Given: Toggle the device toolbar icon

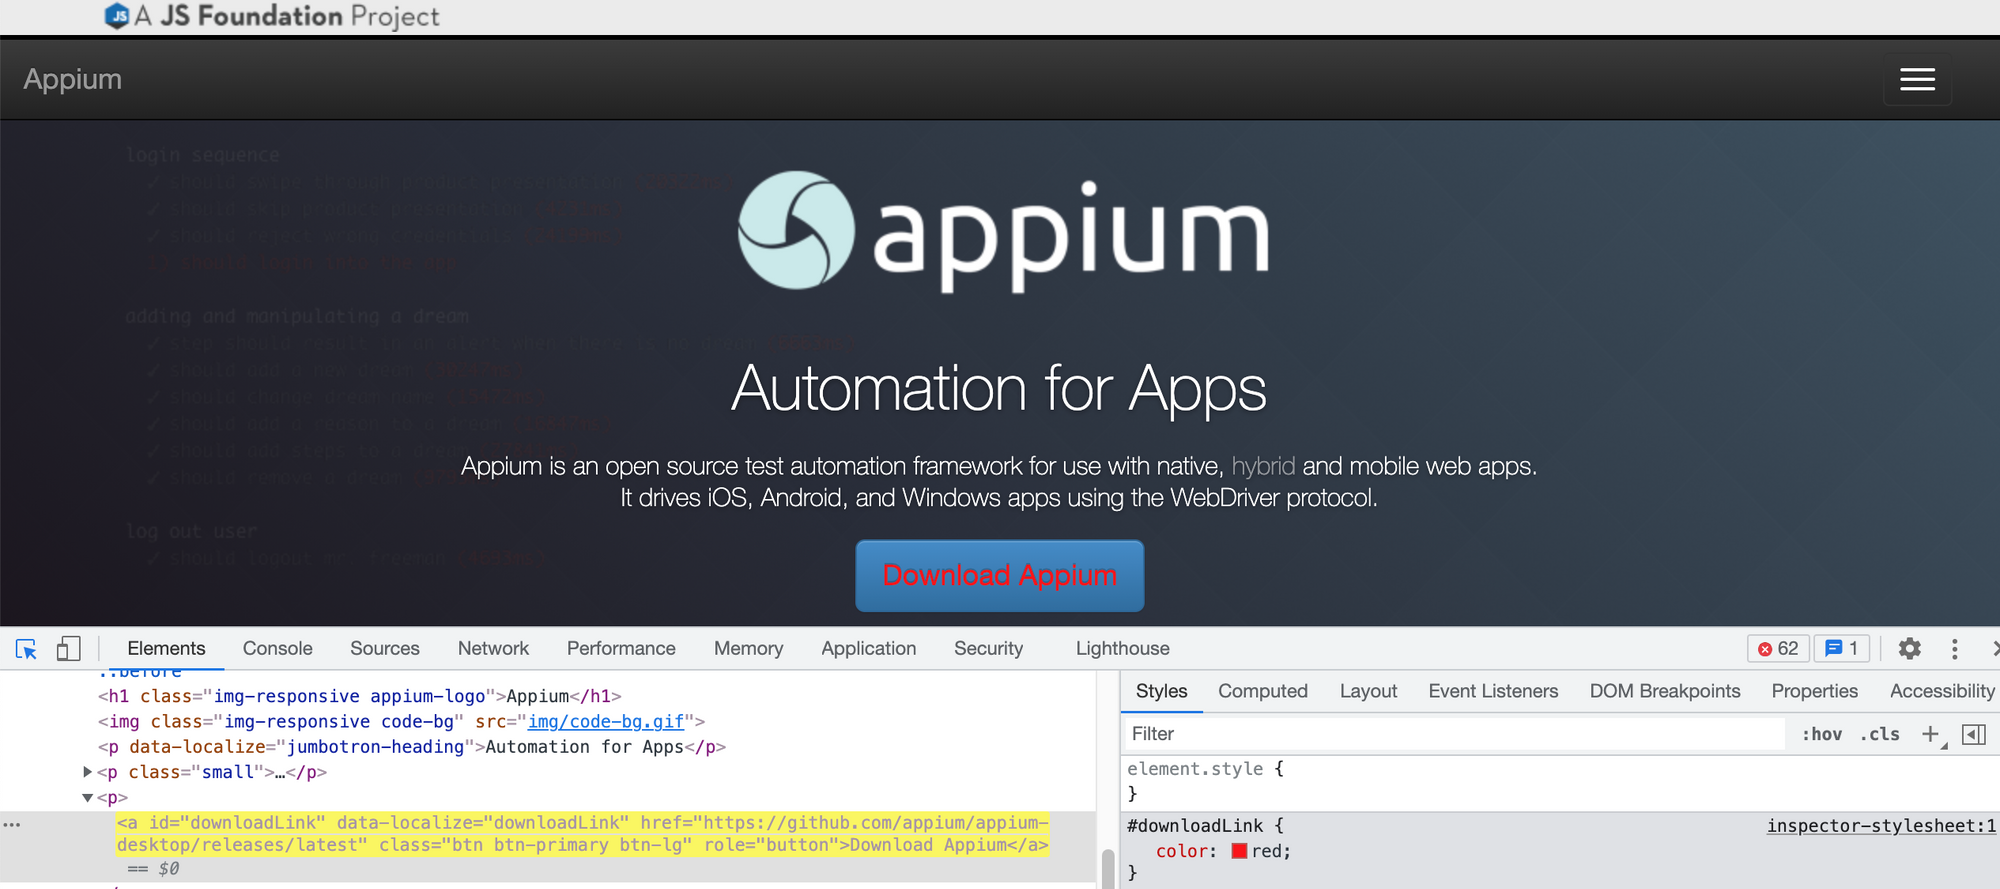Looking at the screenshot, I should click(68, 649).
